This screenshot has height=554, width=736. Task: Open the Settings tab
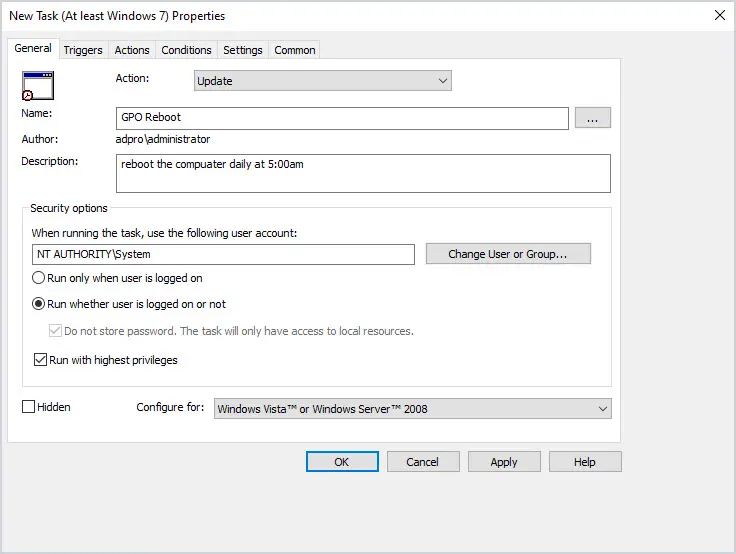243,50
